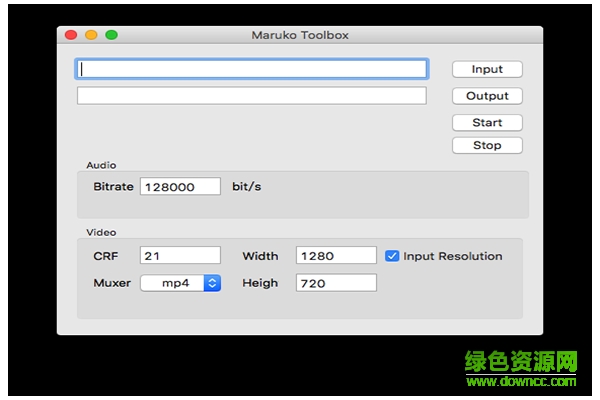The width and height of the screenshot is (600, 400).
Task: Maximize window with the green button
Action: 111,35
